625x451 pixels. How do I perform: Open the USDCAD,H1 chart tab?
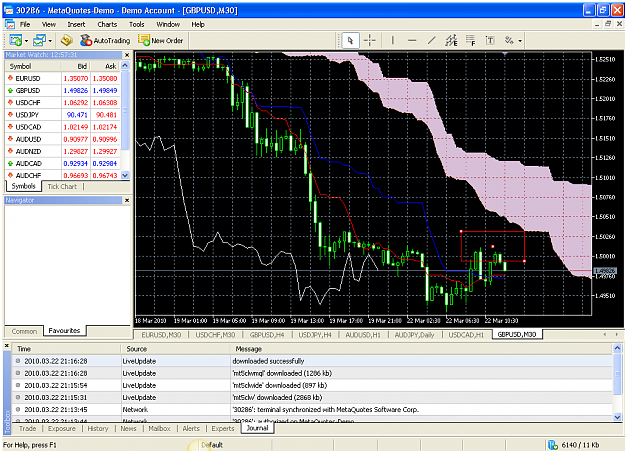click(x=466, y=335)
